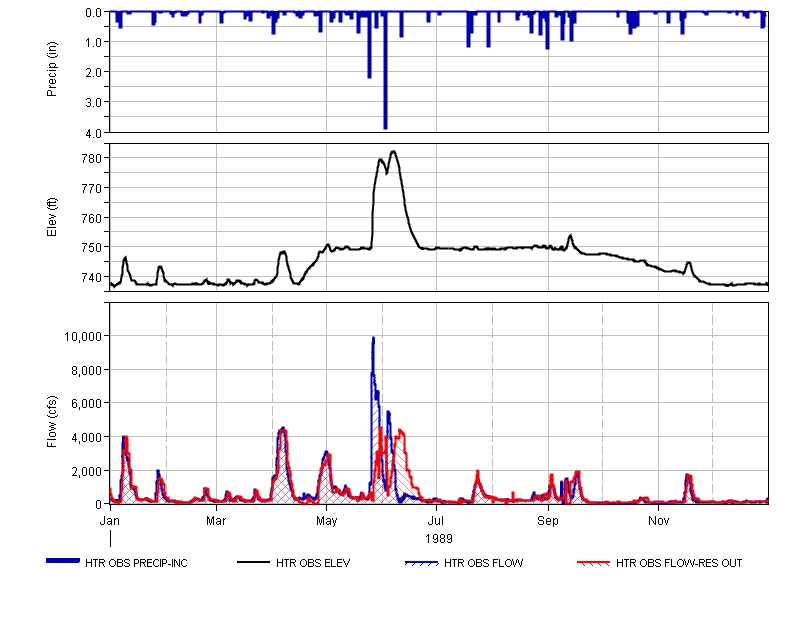Viewport: 800px width, 627px height.
Task: Click the "4.0" tick on the precipitation axis
Action: (94, 133)
